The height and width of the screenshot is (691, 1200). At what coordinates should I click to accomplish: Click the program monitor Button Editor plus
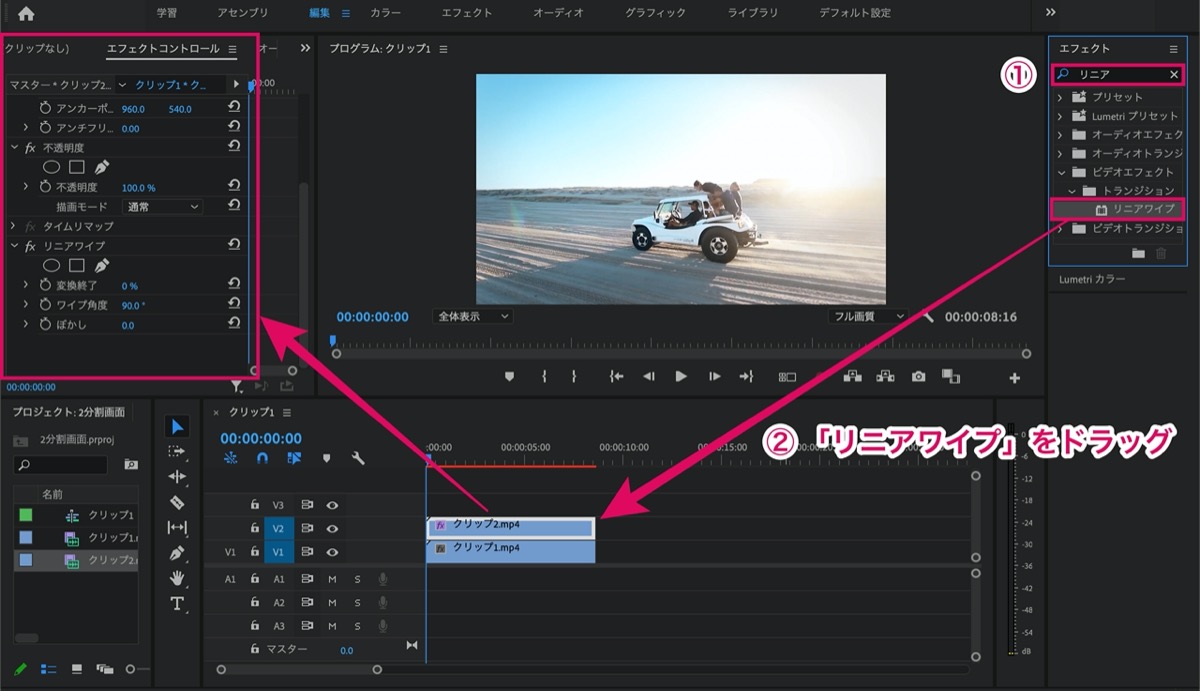(x=1014, y=378)
